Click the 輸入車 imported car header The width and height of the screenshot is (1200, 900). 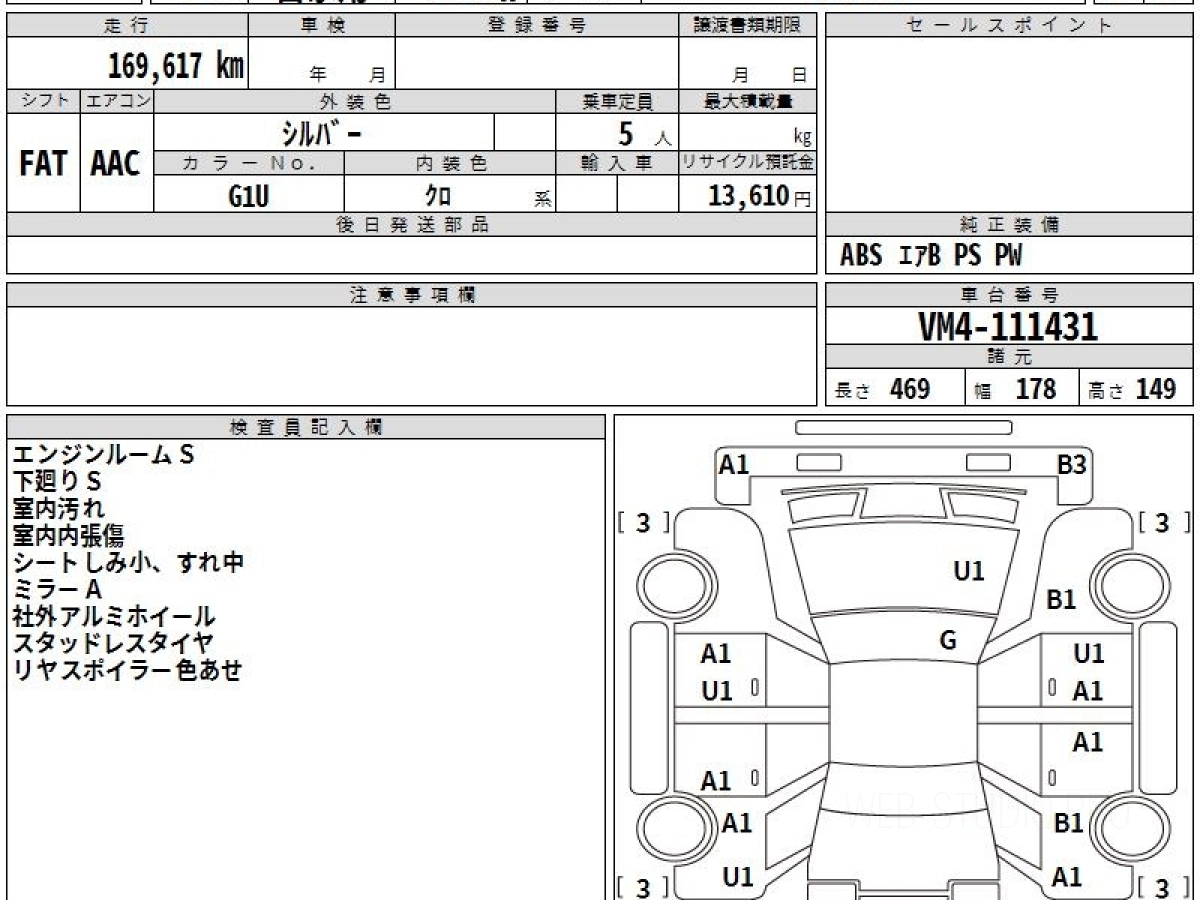pyautogui.click(x=617, y=163)
